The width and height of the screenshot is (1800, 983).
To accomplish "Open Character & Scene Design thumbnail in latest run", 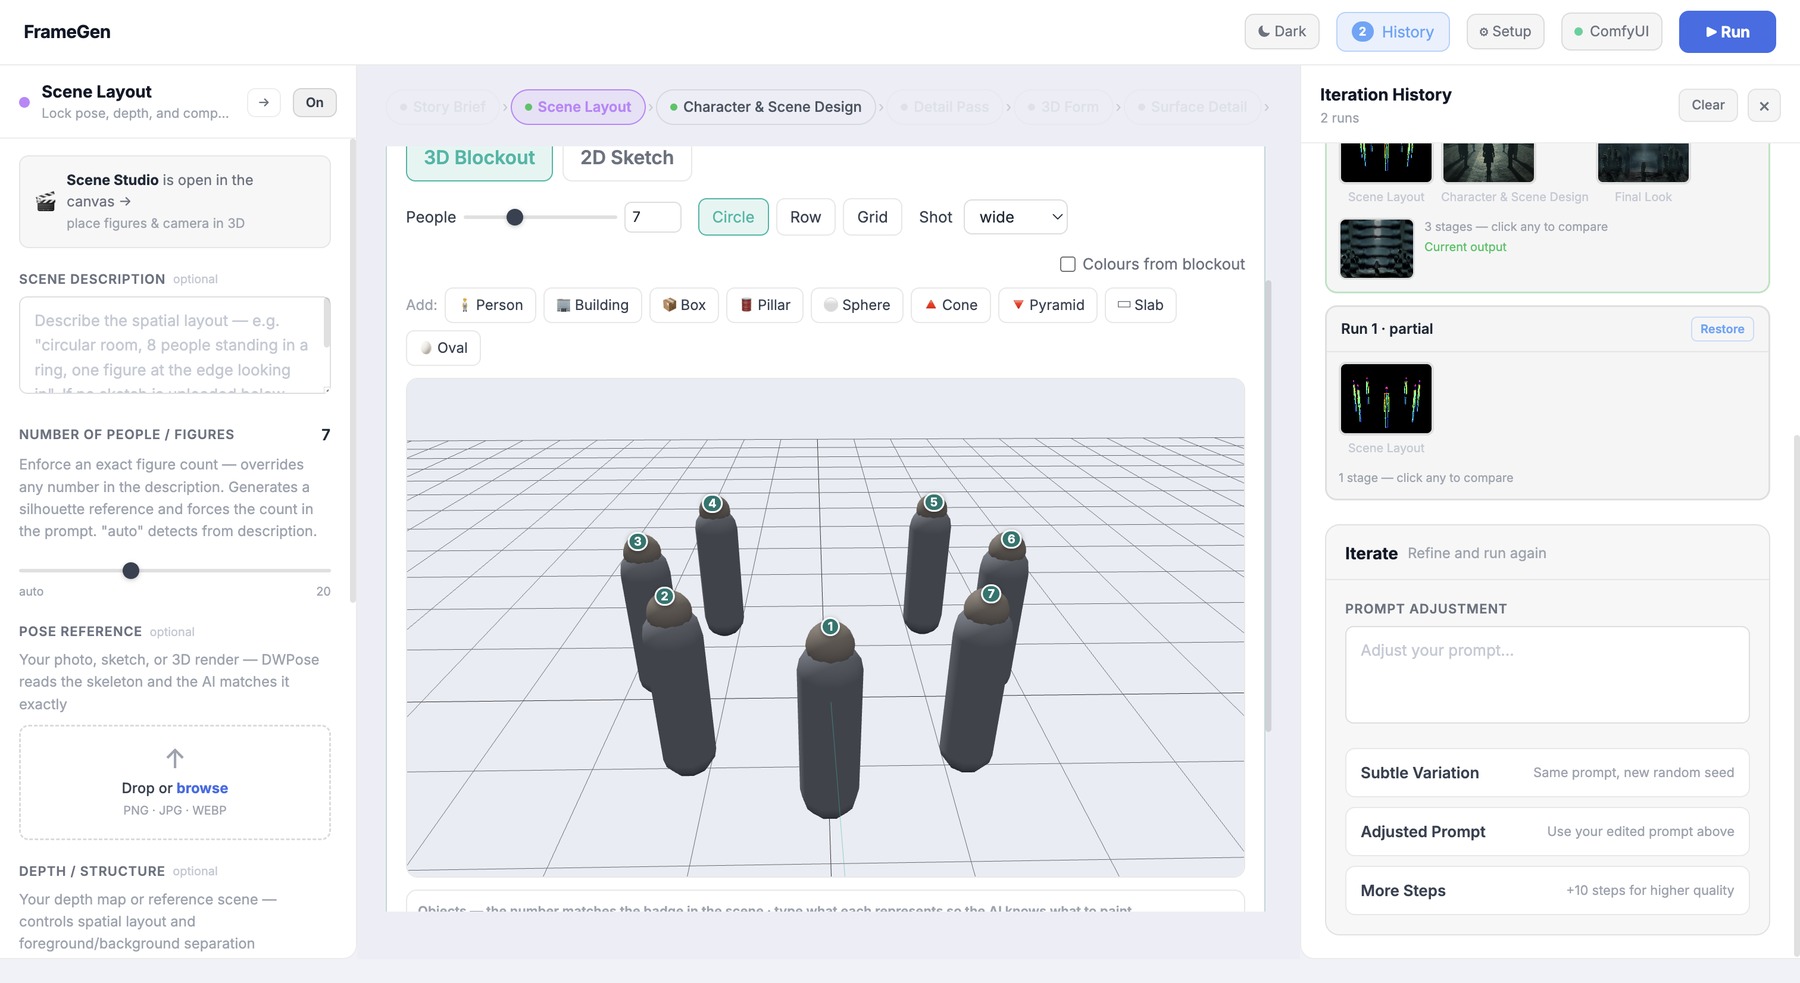I will (1489, 163).
